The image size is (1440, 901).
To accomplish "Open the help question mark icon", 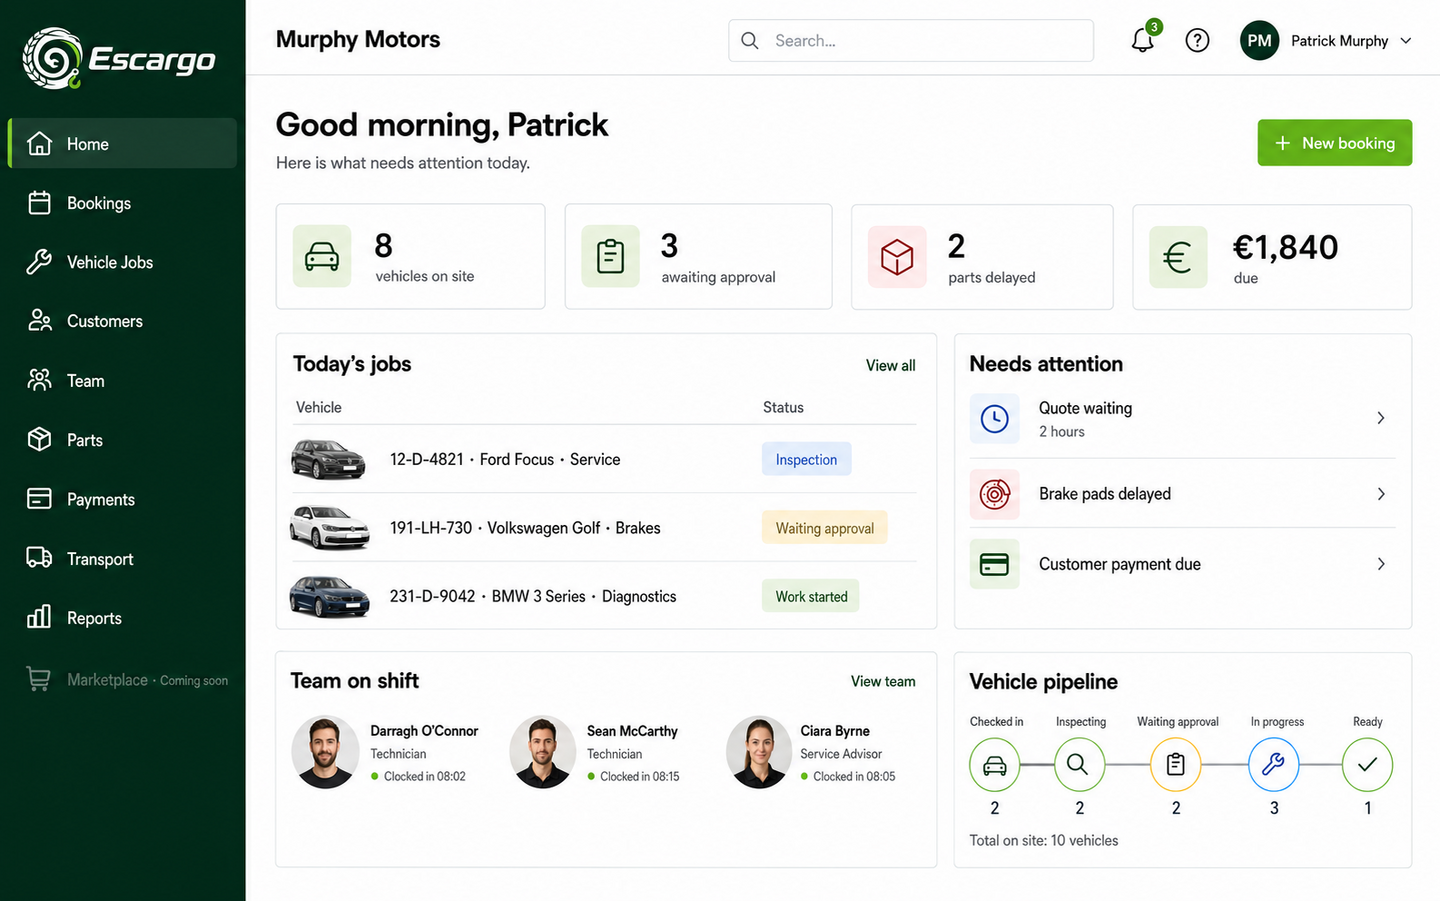I will coord(1197,40).
